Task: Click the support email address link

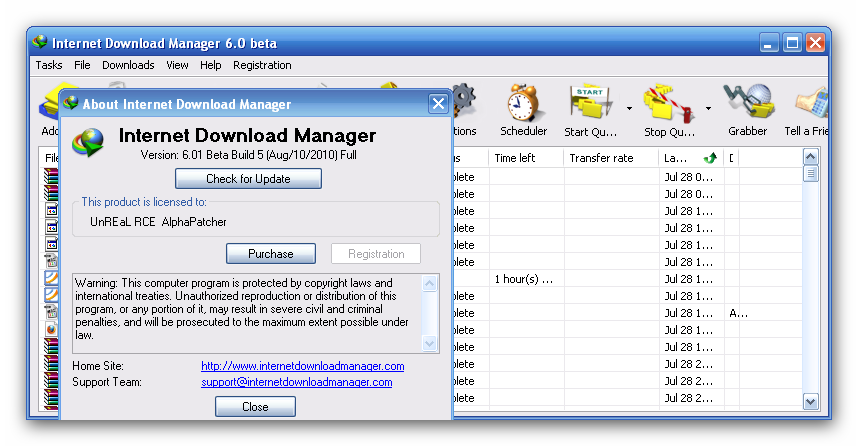Action: [296, 382]
